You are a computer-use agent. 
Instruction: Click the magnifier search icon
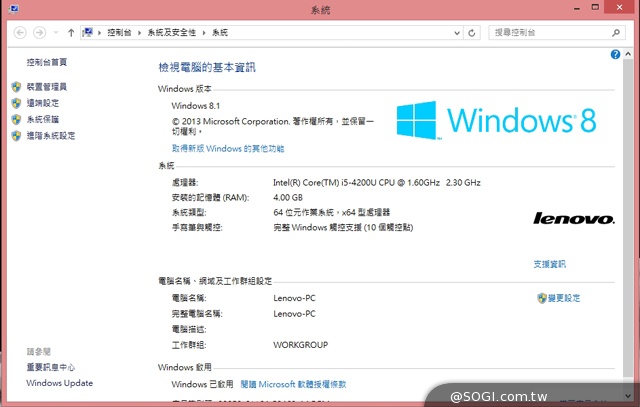click(616, 33)
